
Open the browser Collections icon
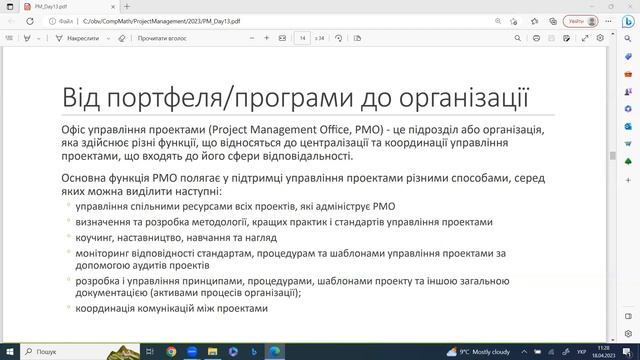553,21
